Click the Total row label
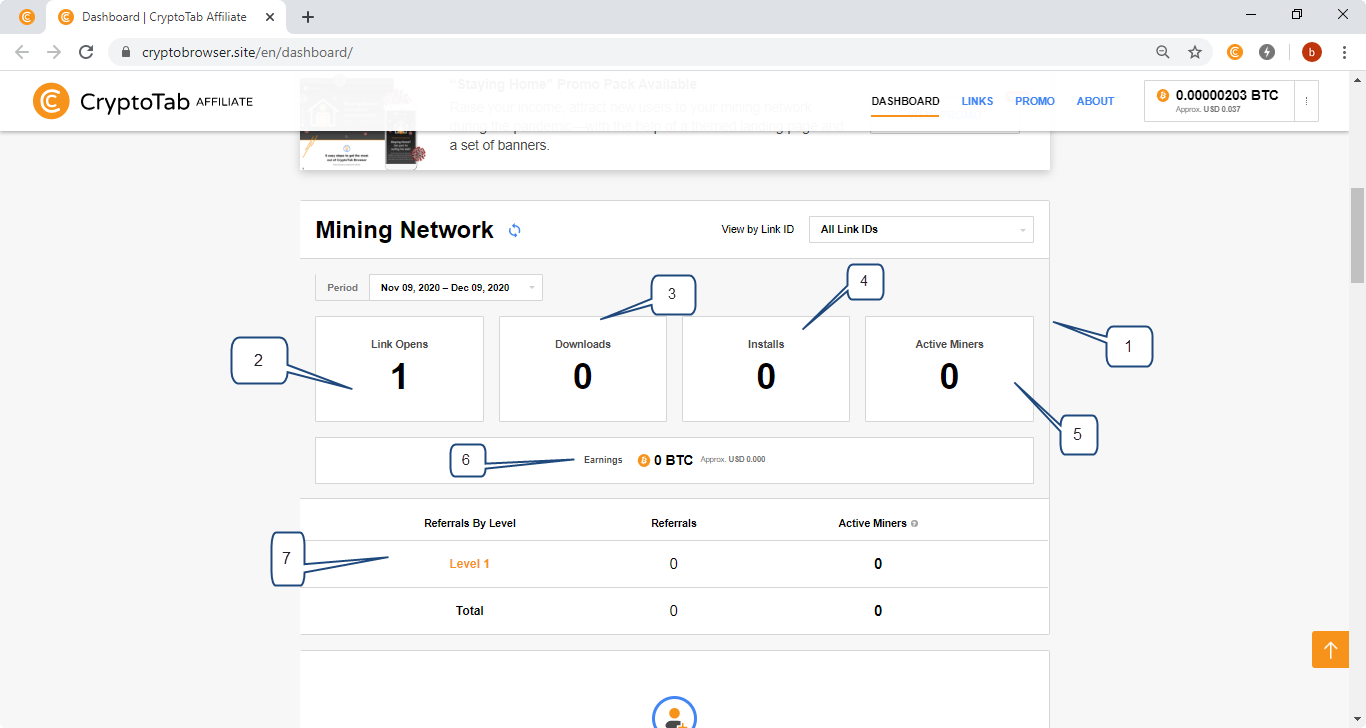1366x728 pixels. tap(470, 611)
